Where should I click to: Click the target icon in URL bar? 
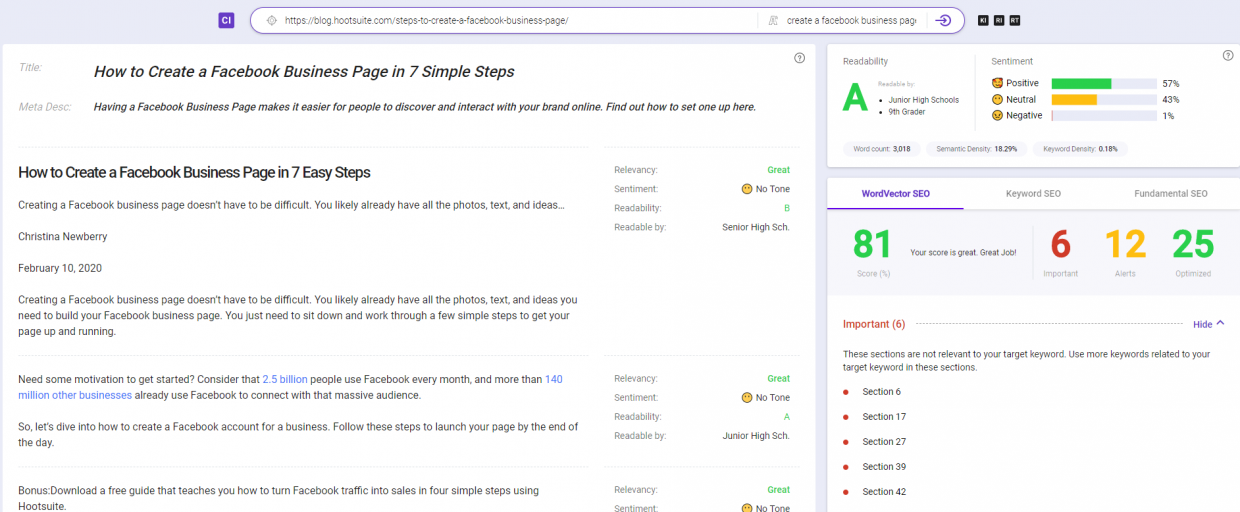coord(270,20)
